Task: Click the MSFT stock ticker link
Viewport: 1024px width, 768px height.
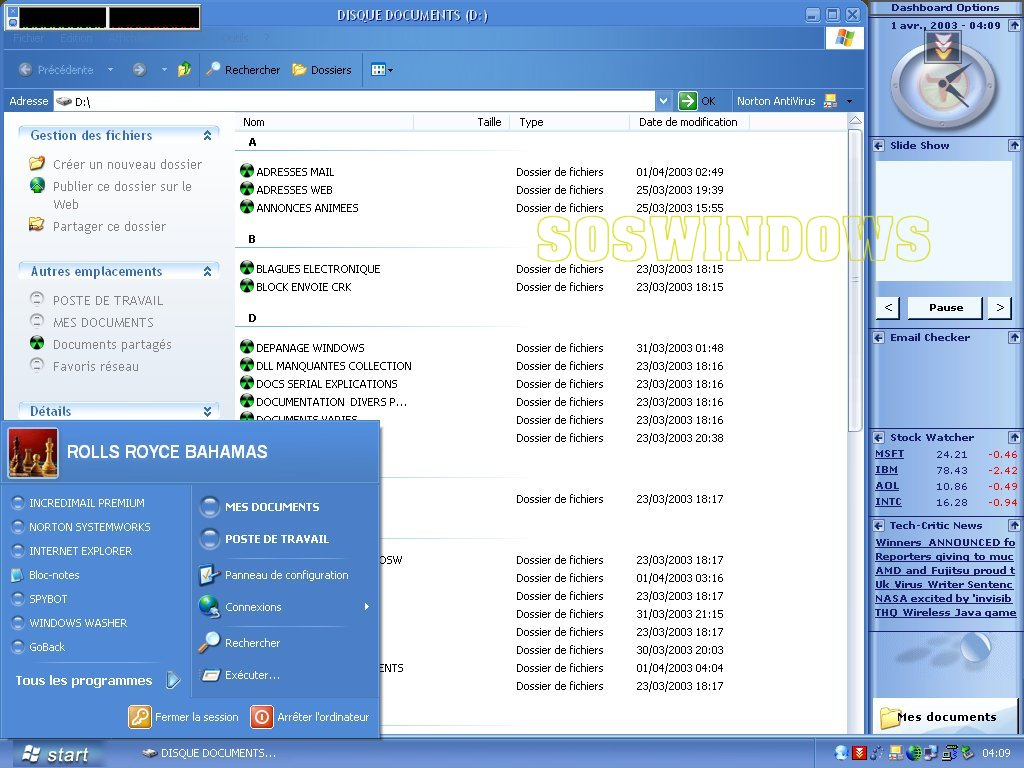Action: (888, 454)
